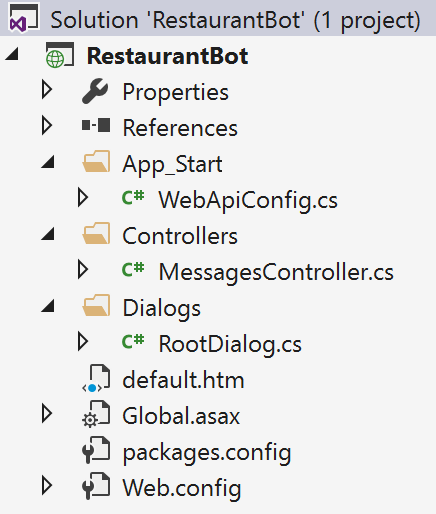Click the Properties wrench icon
The height and width of the screenshot is (514, 436).
pyautogui.click(x=95, y=91)
